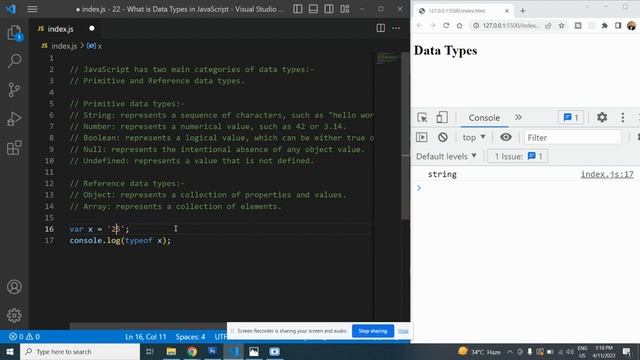
Task: Open Chrome profile avatar
Action: pyautogui.click(x=631, y=25)
